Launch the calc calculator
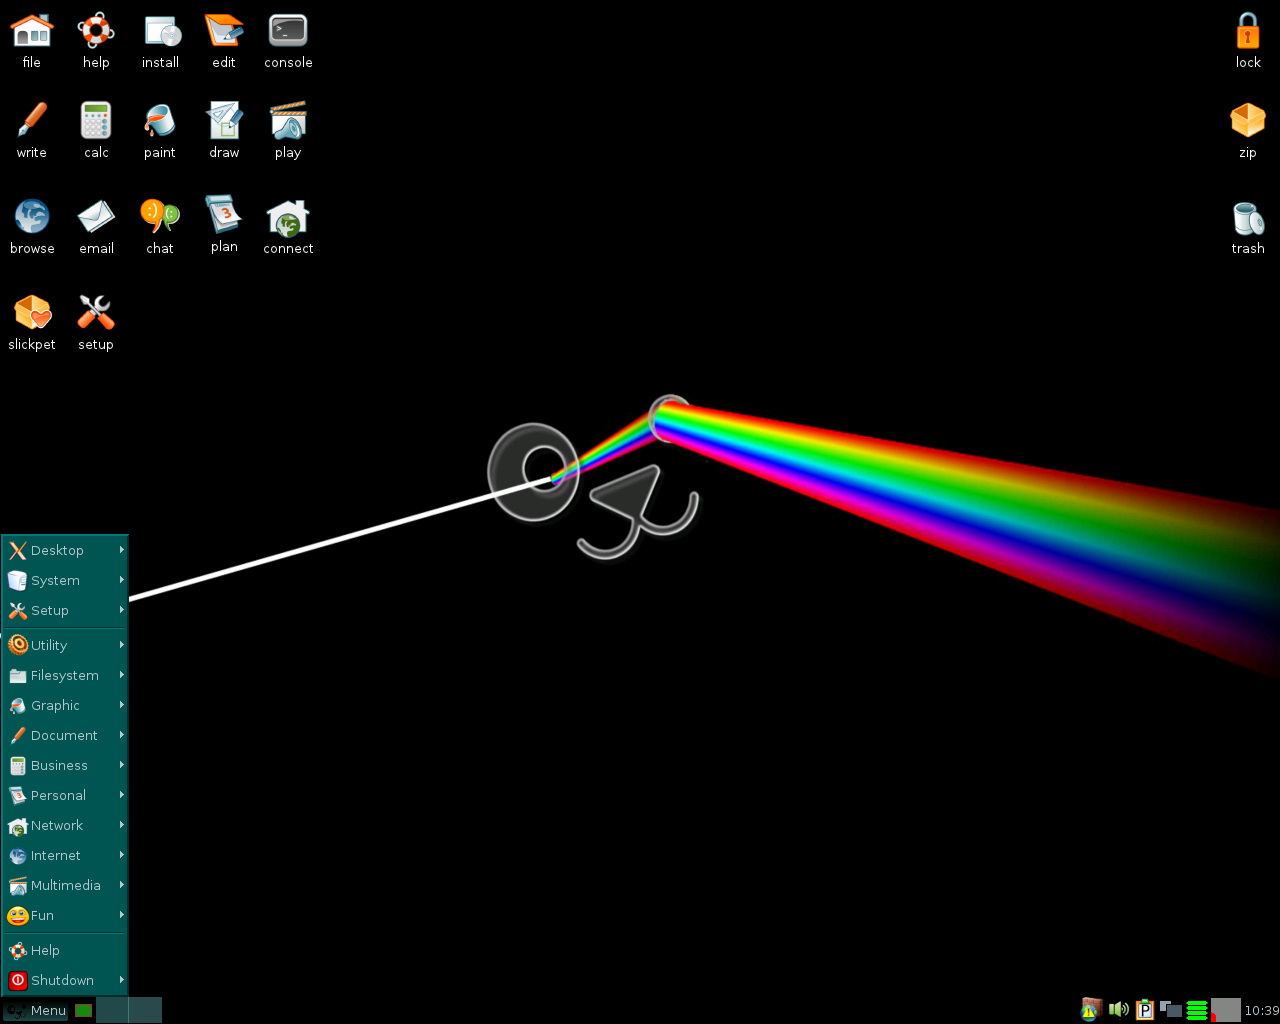This screenshot has width=1280, height=1024. [95, 120]
